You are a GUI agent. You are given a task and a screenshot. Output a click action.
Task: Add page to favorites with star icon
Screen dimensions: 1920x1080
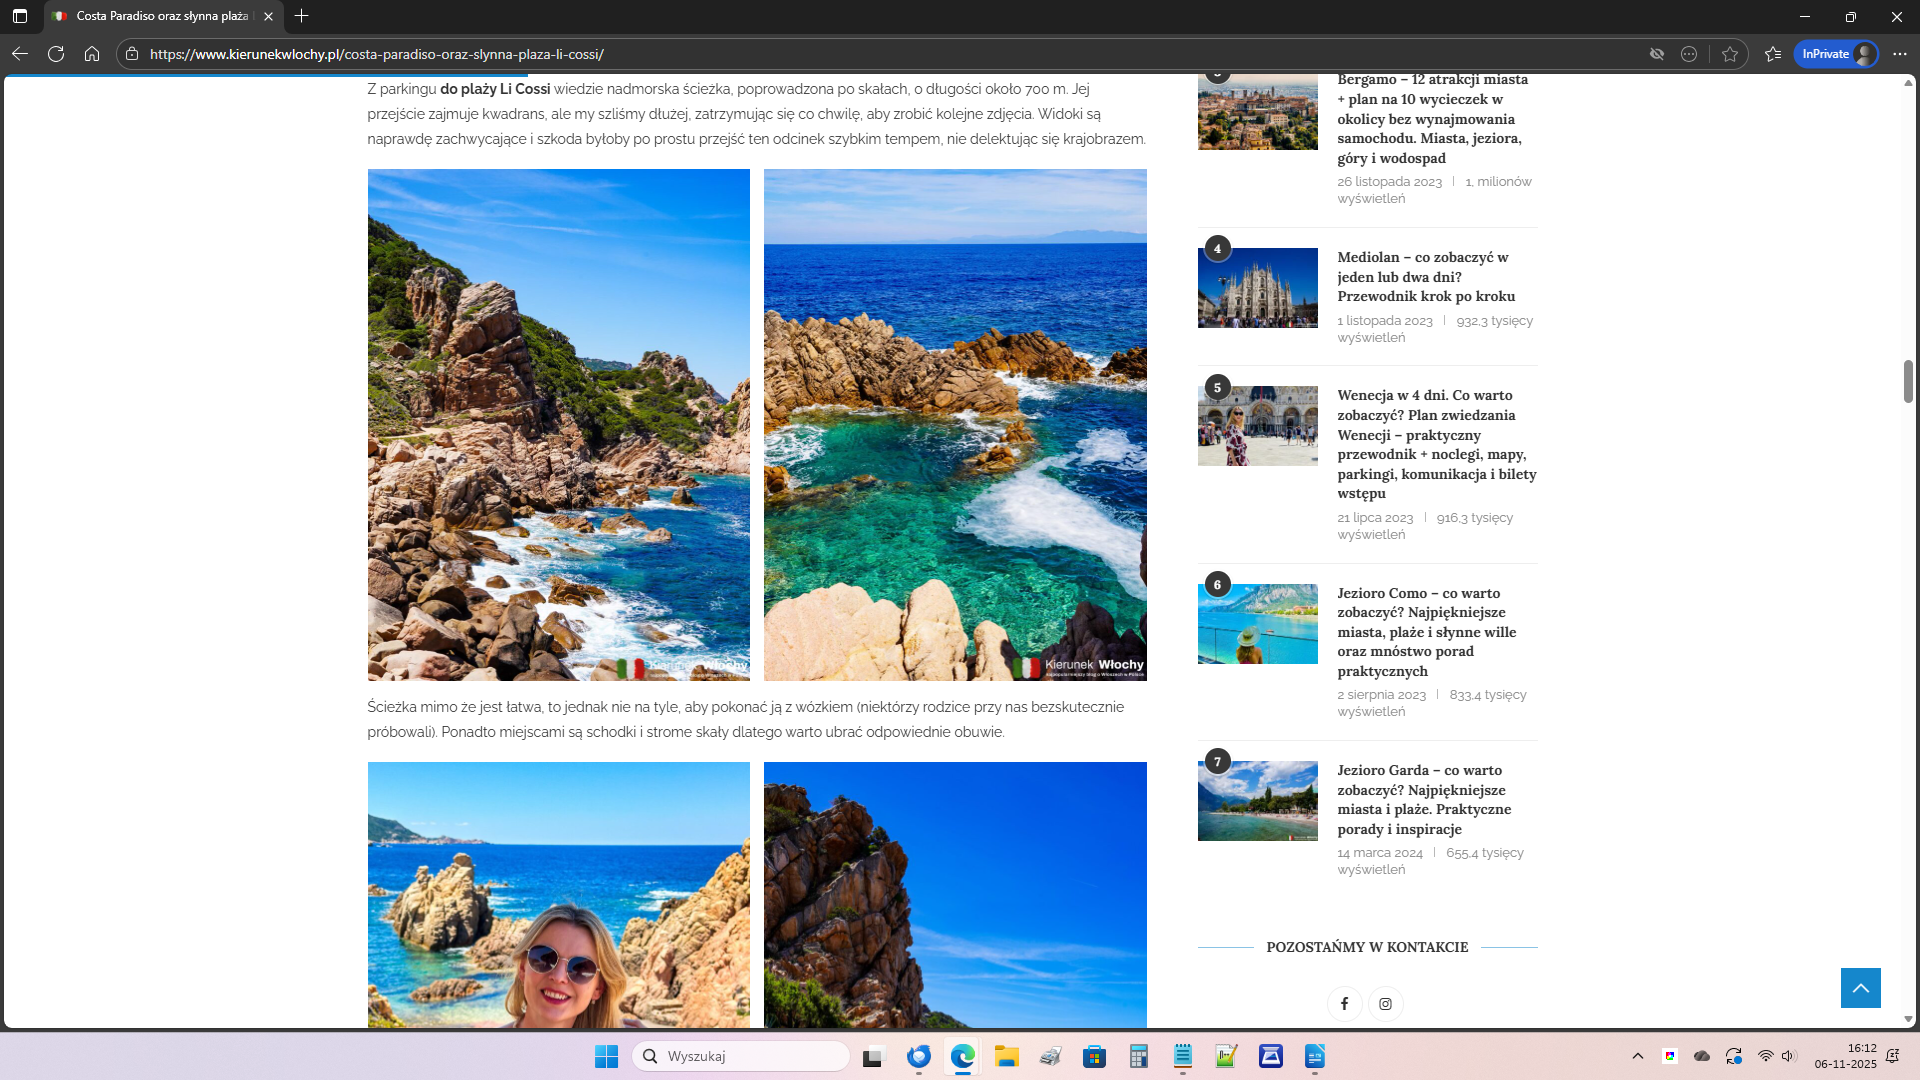pos(1730,54)
